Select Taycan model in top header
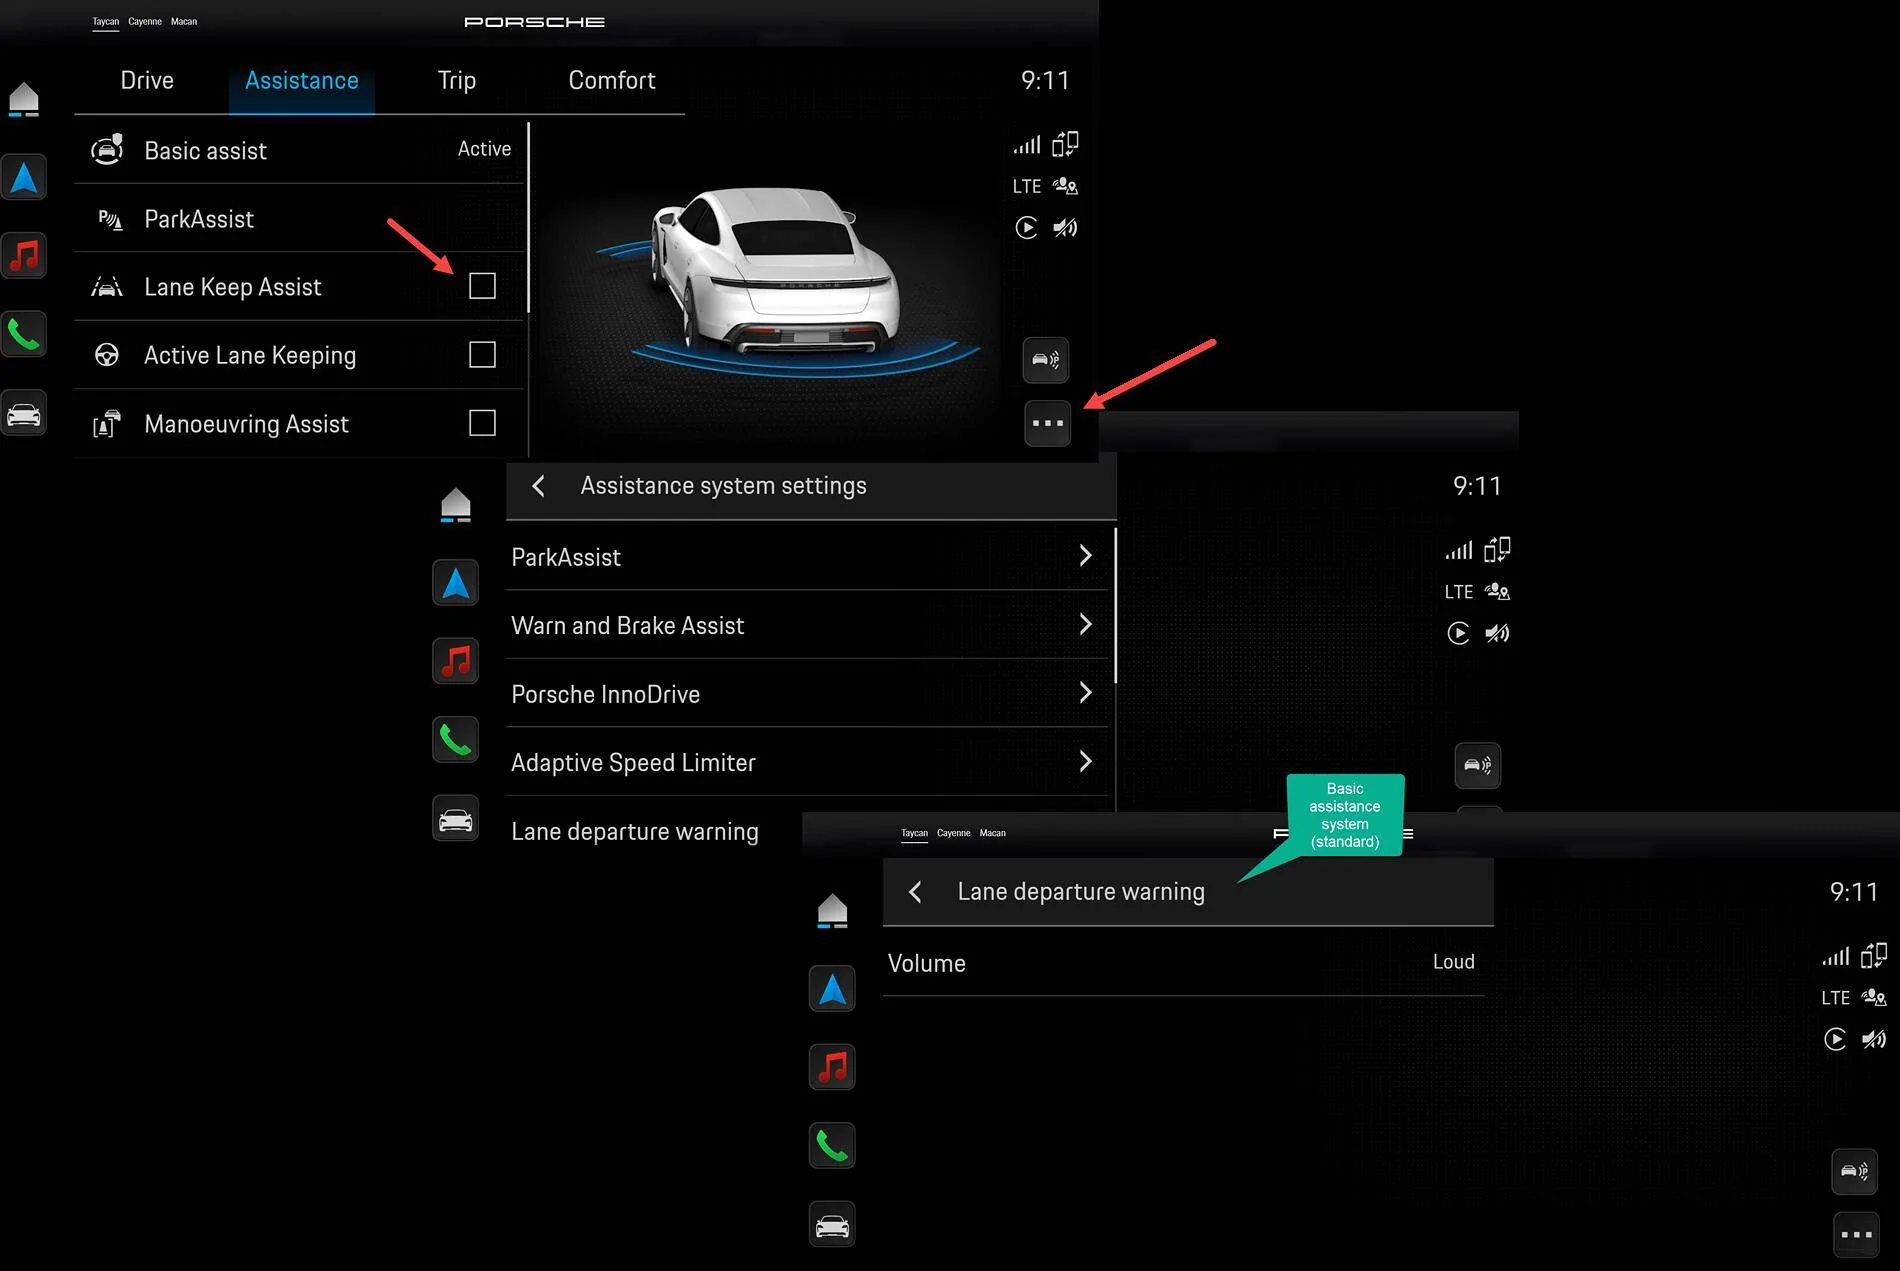Screen dimensions: 1900x1271 pyautogui.click(x=106, y=22)
